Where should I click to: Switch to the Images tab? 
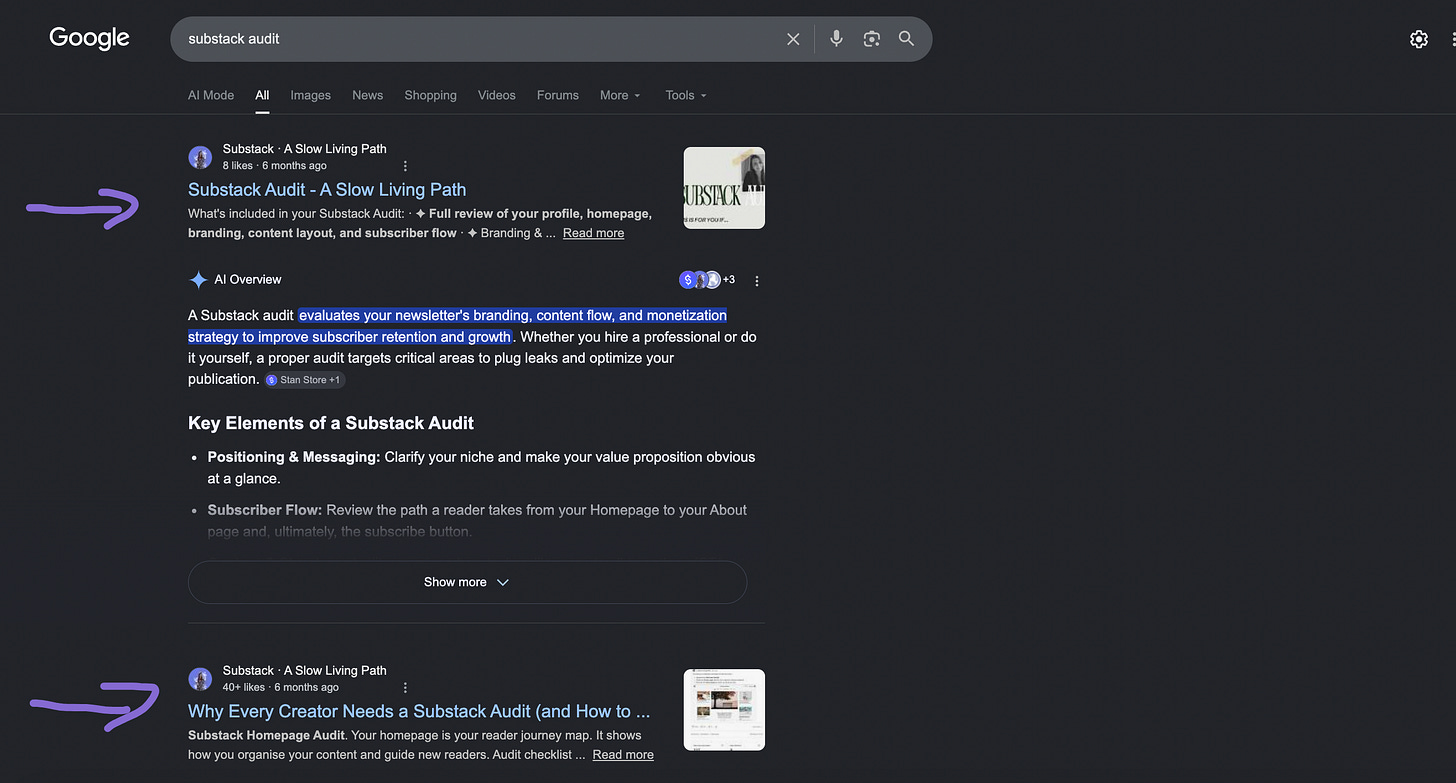click(310, 95)
